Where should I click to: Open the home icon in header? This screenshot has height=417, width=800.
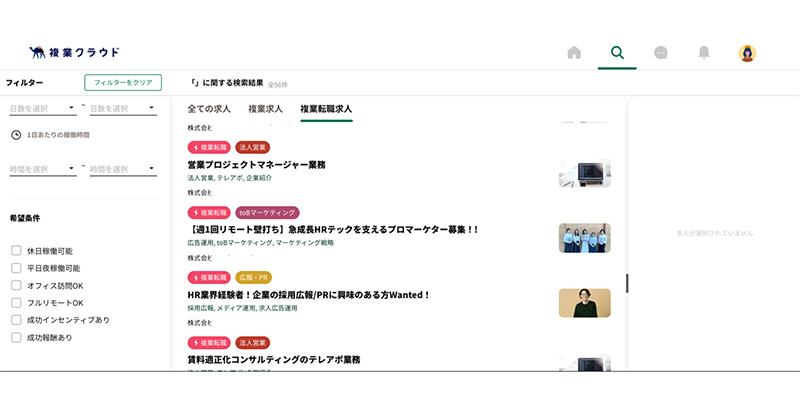click(574, 53)
